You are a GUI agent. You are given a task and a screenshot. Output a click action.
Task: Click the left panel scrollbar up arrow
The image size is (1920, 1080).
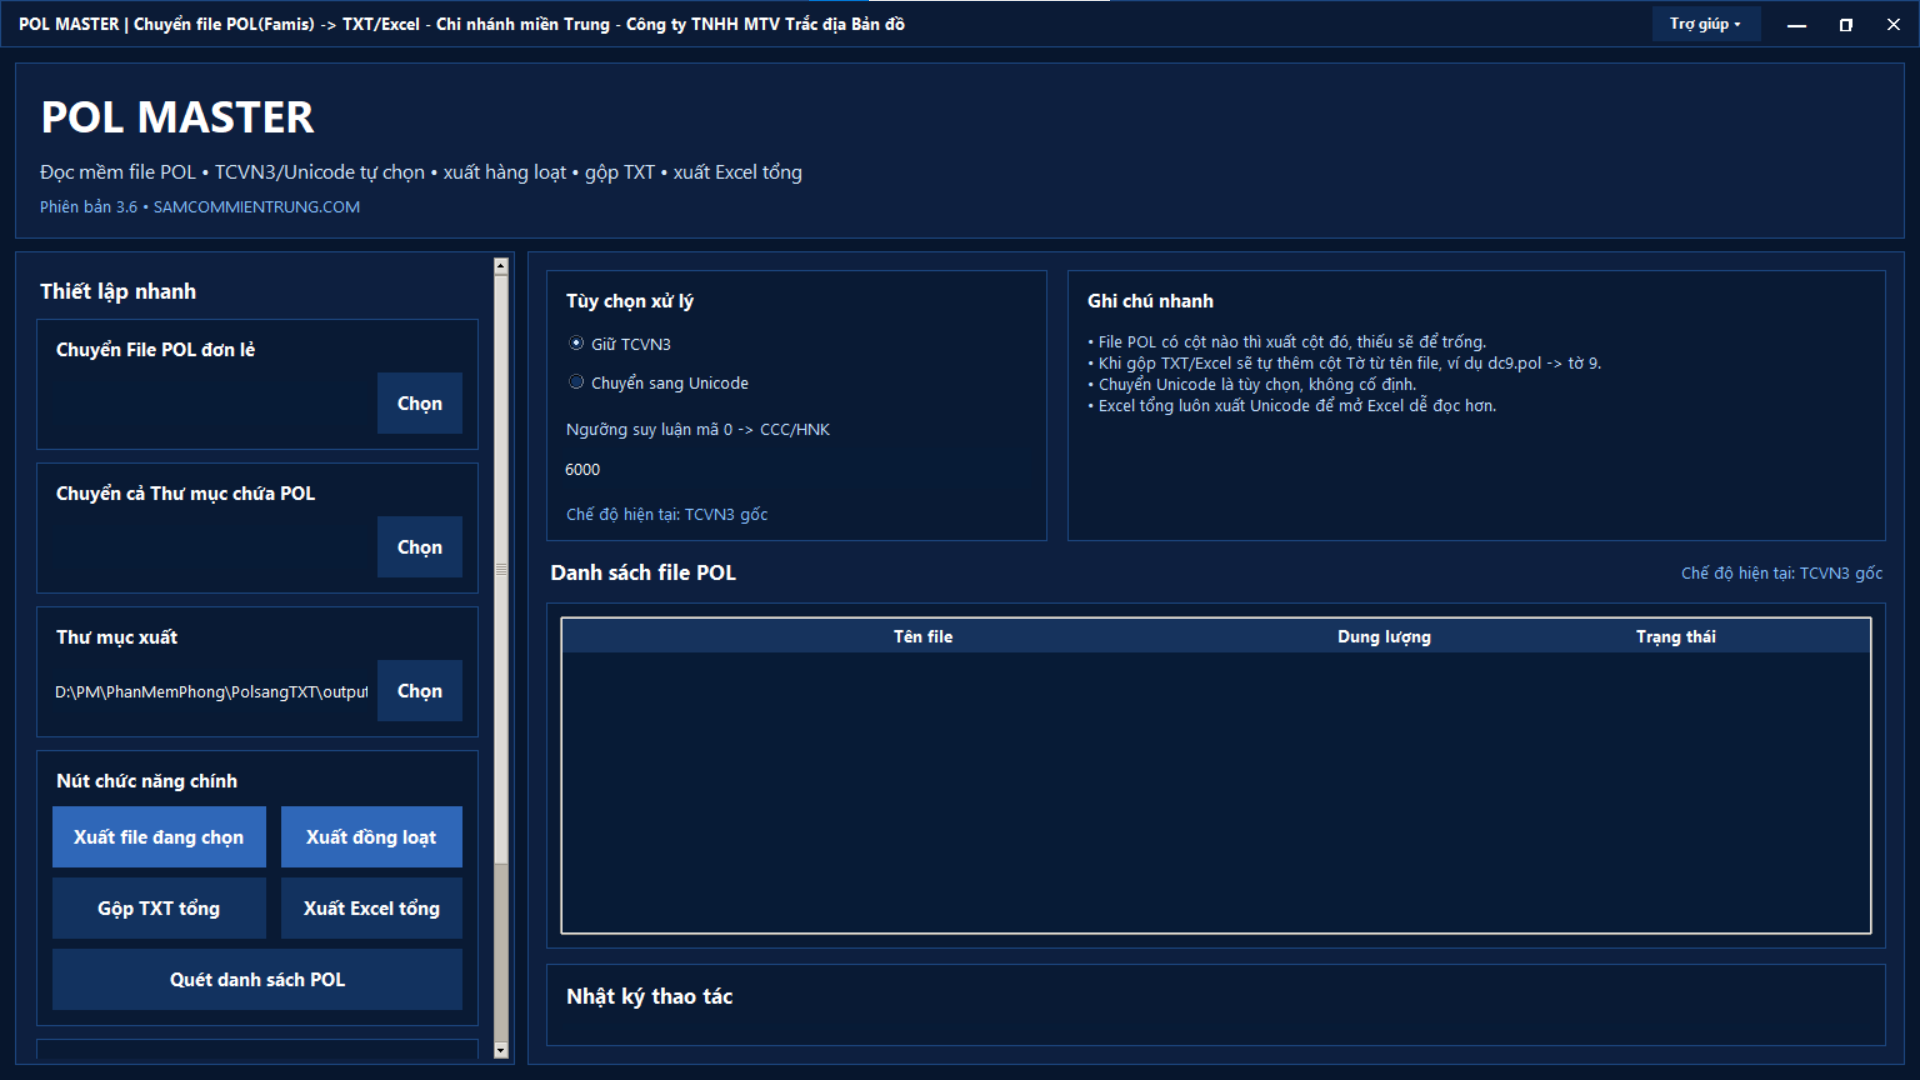(x=501, y=266)
